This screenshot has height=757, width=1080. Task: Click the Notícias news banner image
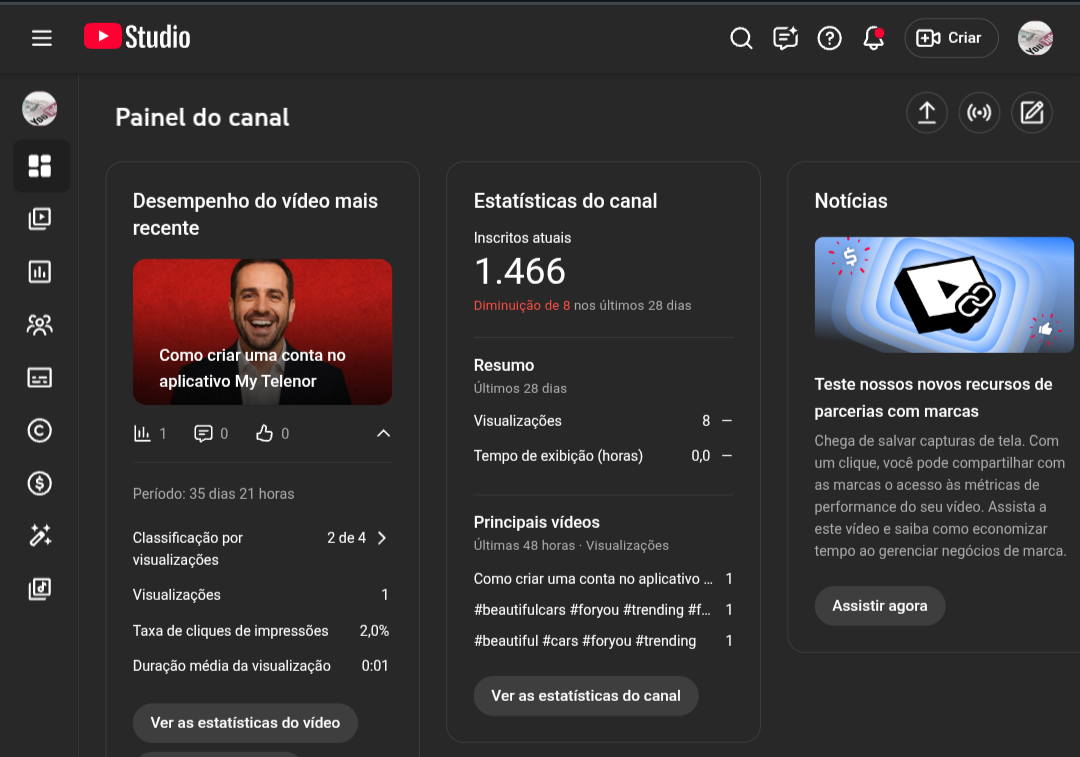944,295
